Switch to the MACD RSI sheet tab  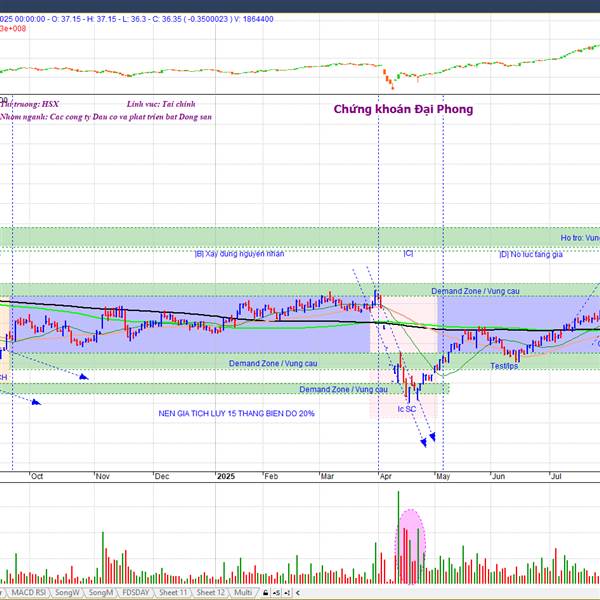click(x=28, y=592)
